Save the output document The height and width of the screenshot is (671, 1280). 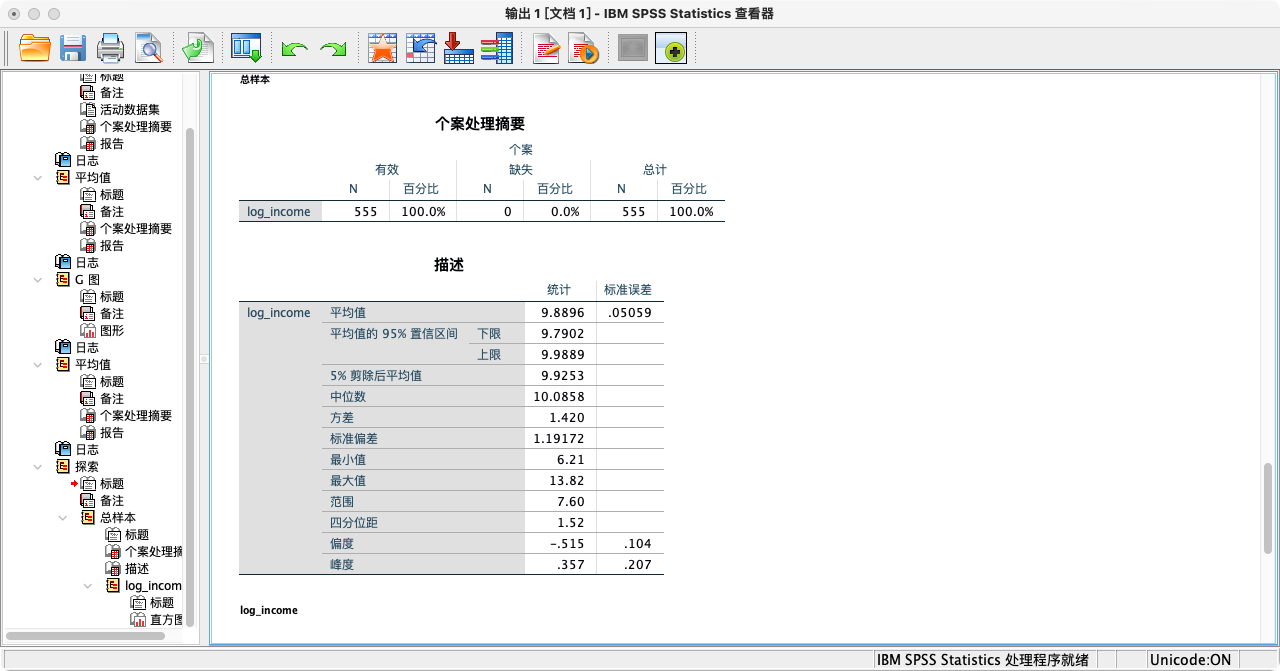pyautogui.click(x=72, y=48)
